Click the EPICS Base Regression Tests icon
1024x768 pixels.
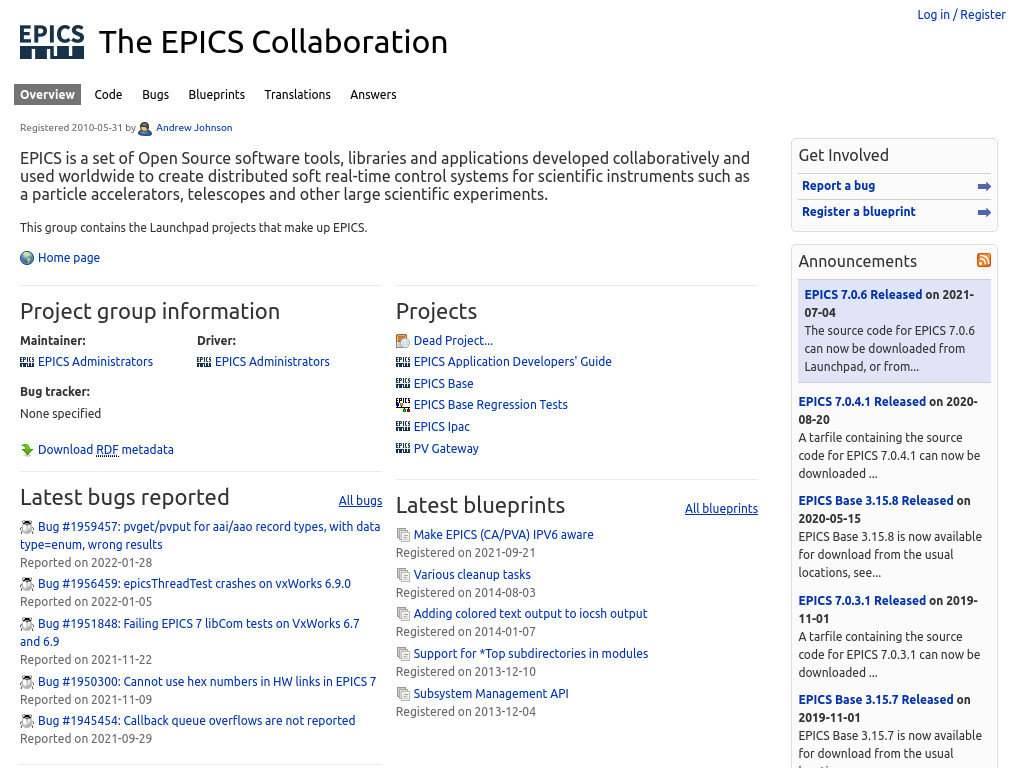click(403, 405)
